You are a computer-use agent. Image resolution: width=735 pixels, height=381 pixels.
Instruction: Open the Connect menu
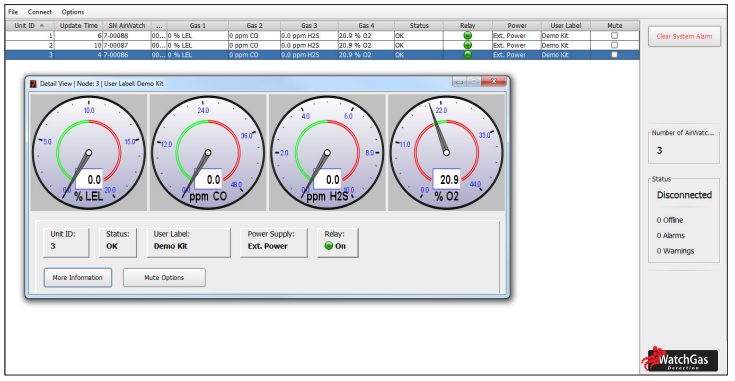point(39,12)
